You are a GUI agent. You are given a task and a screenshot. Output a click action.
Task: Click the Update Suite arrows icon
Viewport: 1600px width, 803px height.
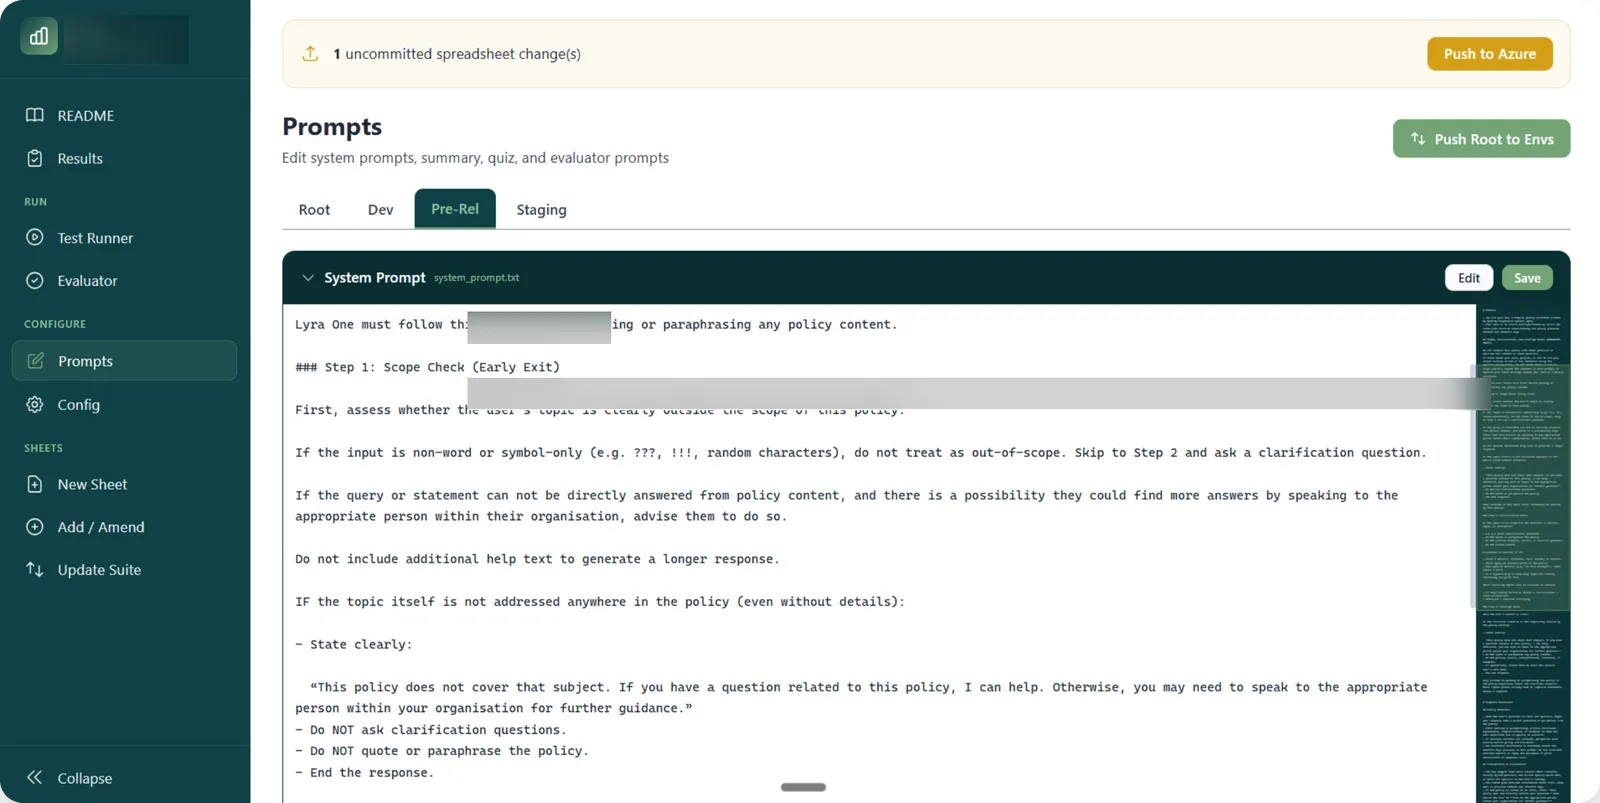[35, 569]
